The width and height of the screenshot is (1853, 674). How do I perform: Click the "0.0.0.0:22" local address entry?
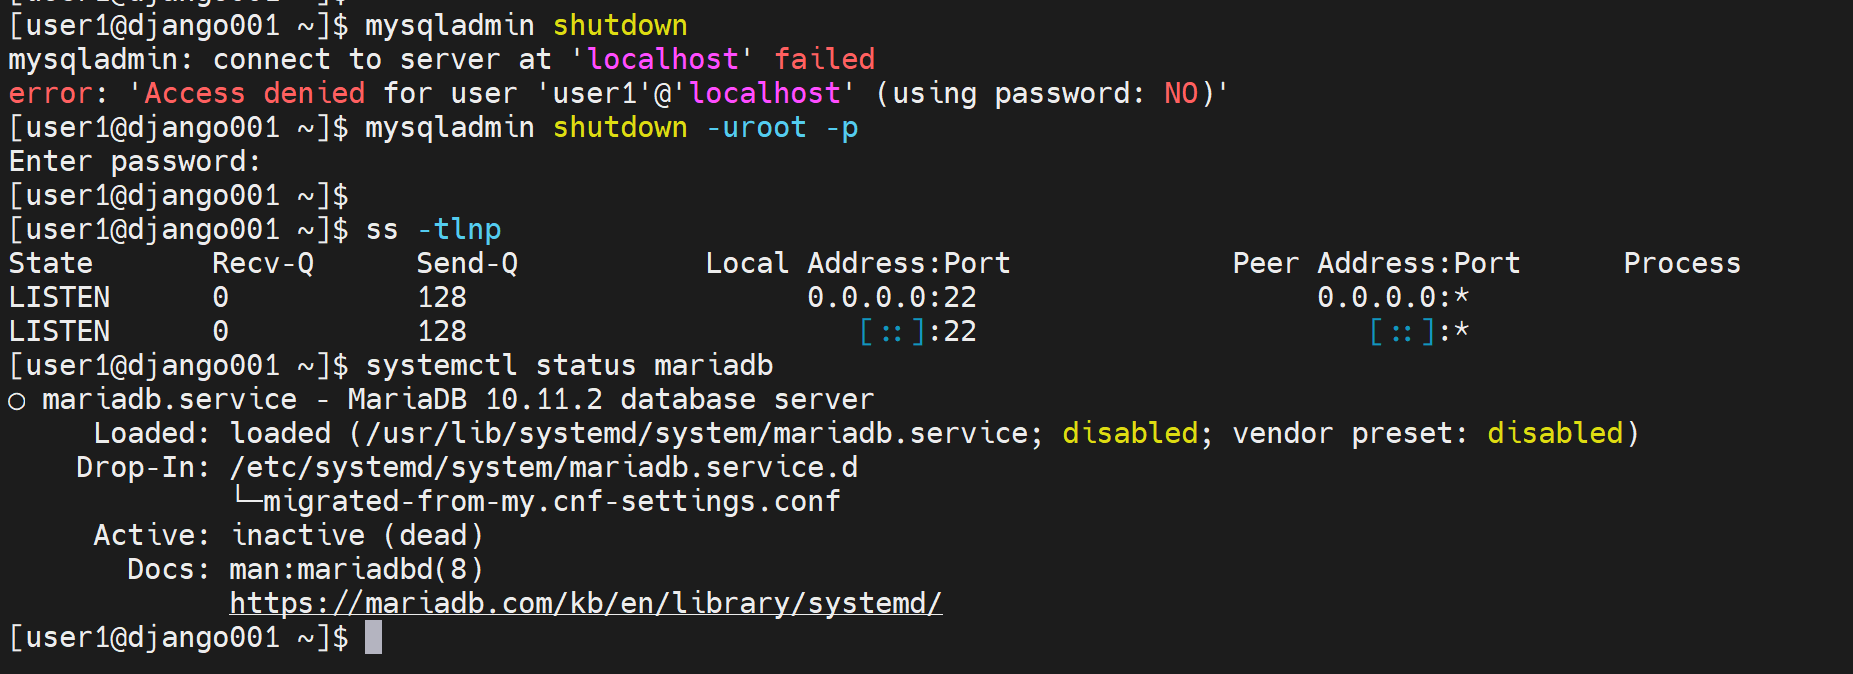tap(891, 298)
